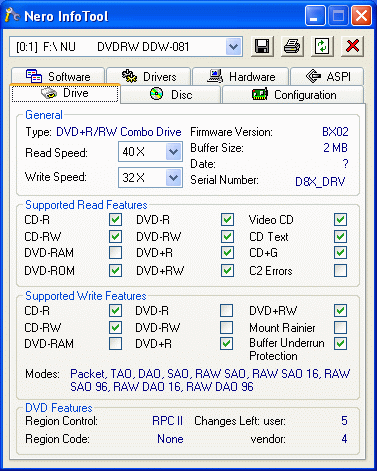Minimize the Nero InfoTool window

[315, 16]
